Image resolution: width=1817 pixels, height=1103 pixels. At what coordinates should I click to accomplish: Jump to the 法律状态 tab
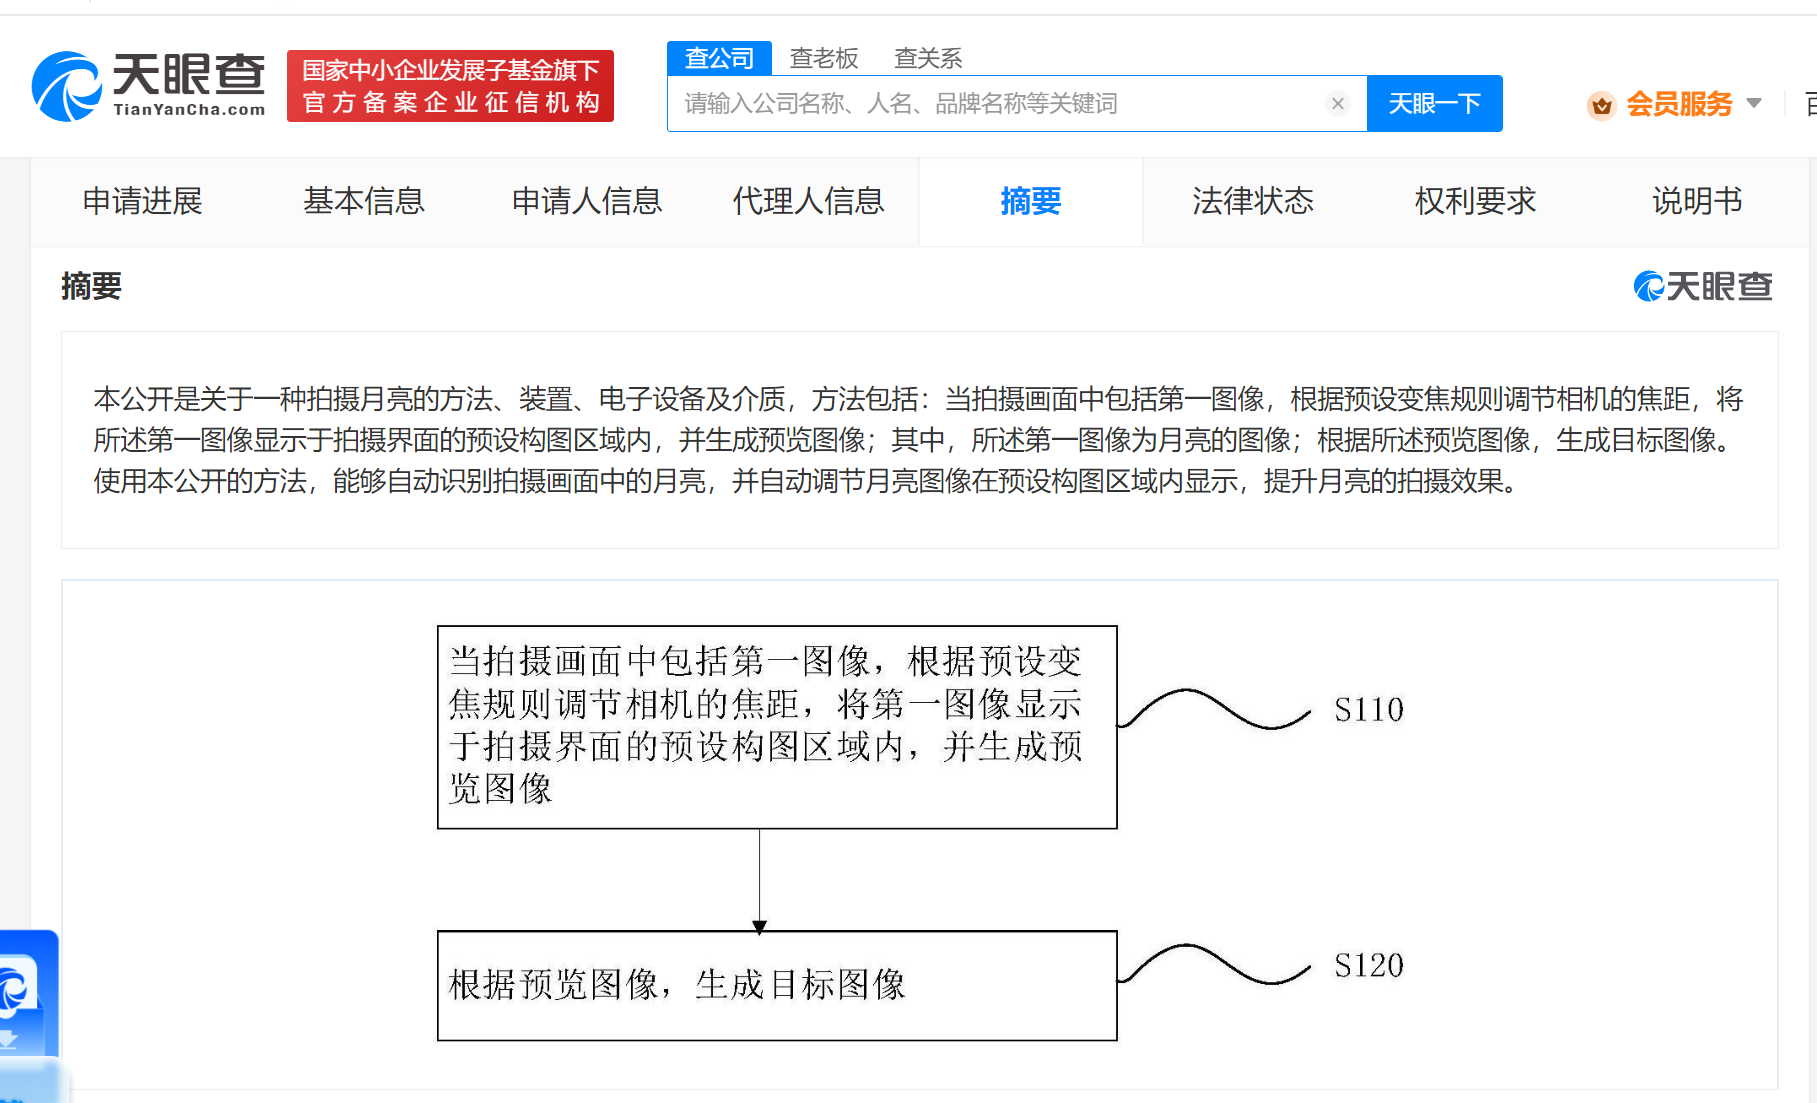click(x=1252, y=202)
